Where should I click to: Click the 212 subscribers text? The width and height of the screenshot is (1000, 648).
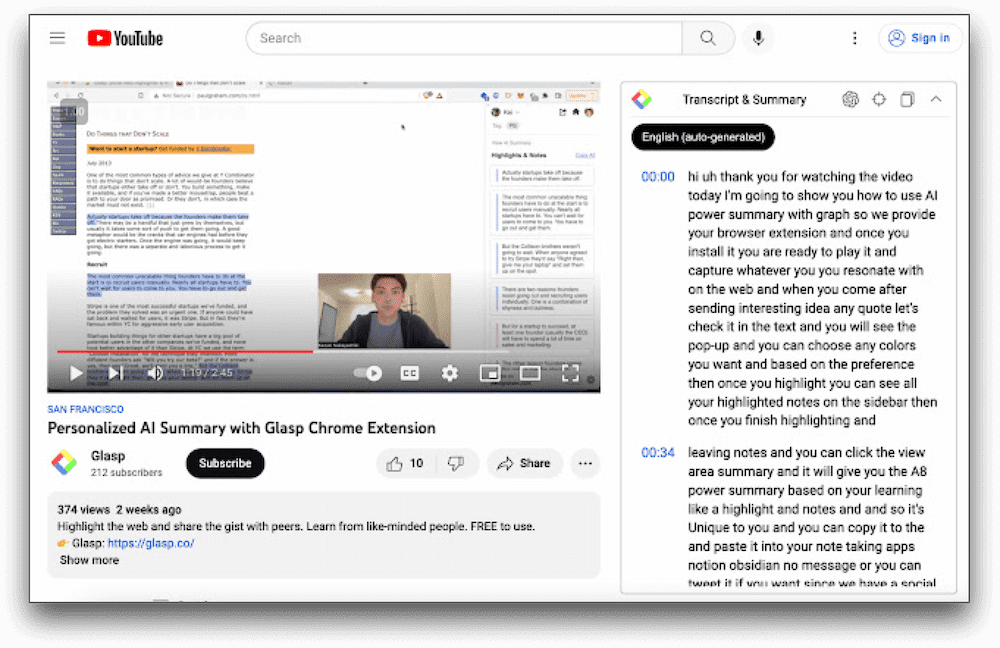point(126,473)
